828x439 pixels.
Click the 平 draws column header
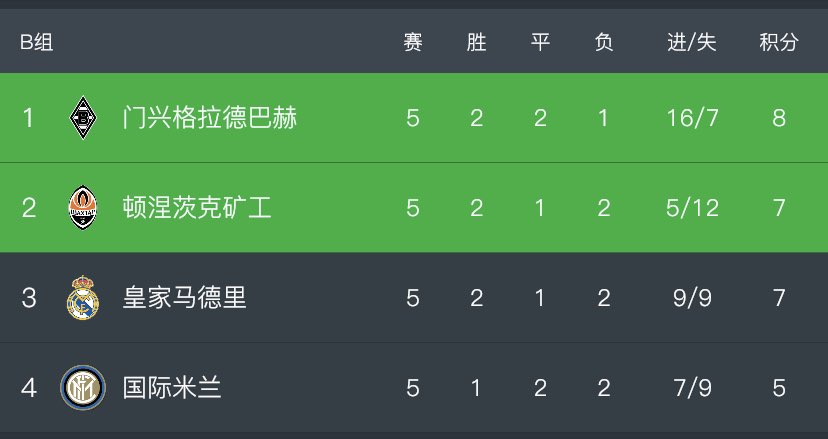pyautogui.click(x=540, y=42)
